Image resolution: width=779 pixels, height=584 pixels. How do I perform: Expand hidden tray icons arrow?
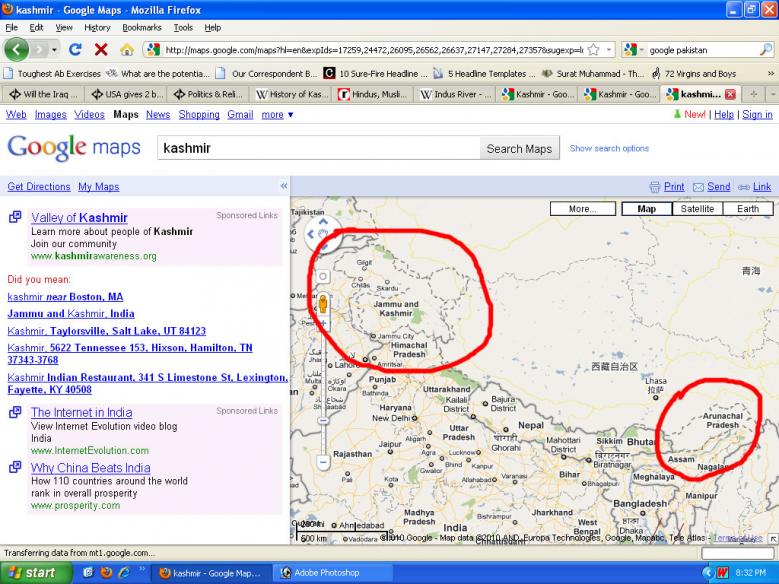(707, 573)
